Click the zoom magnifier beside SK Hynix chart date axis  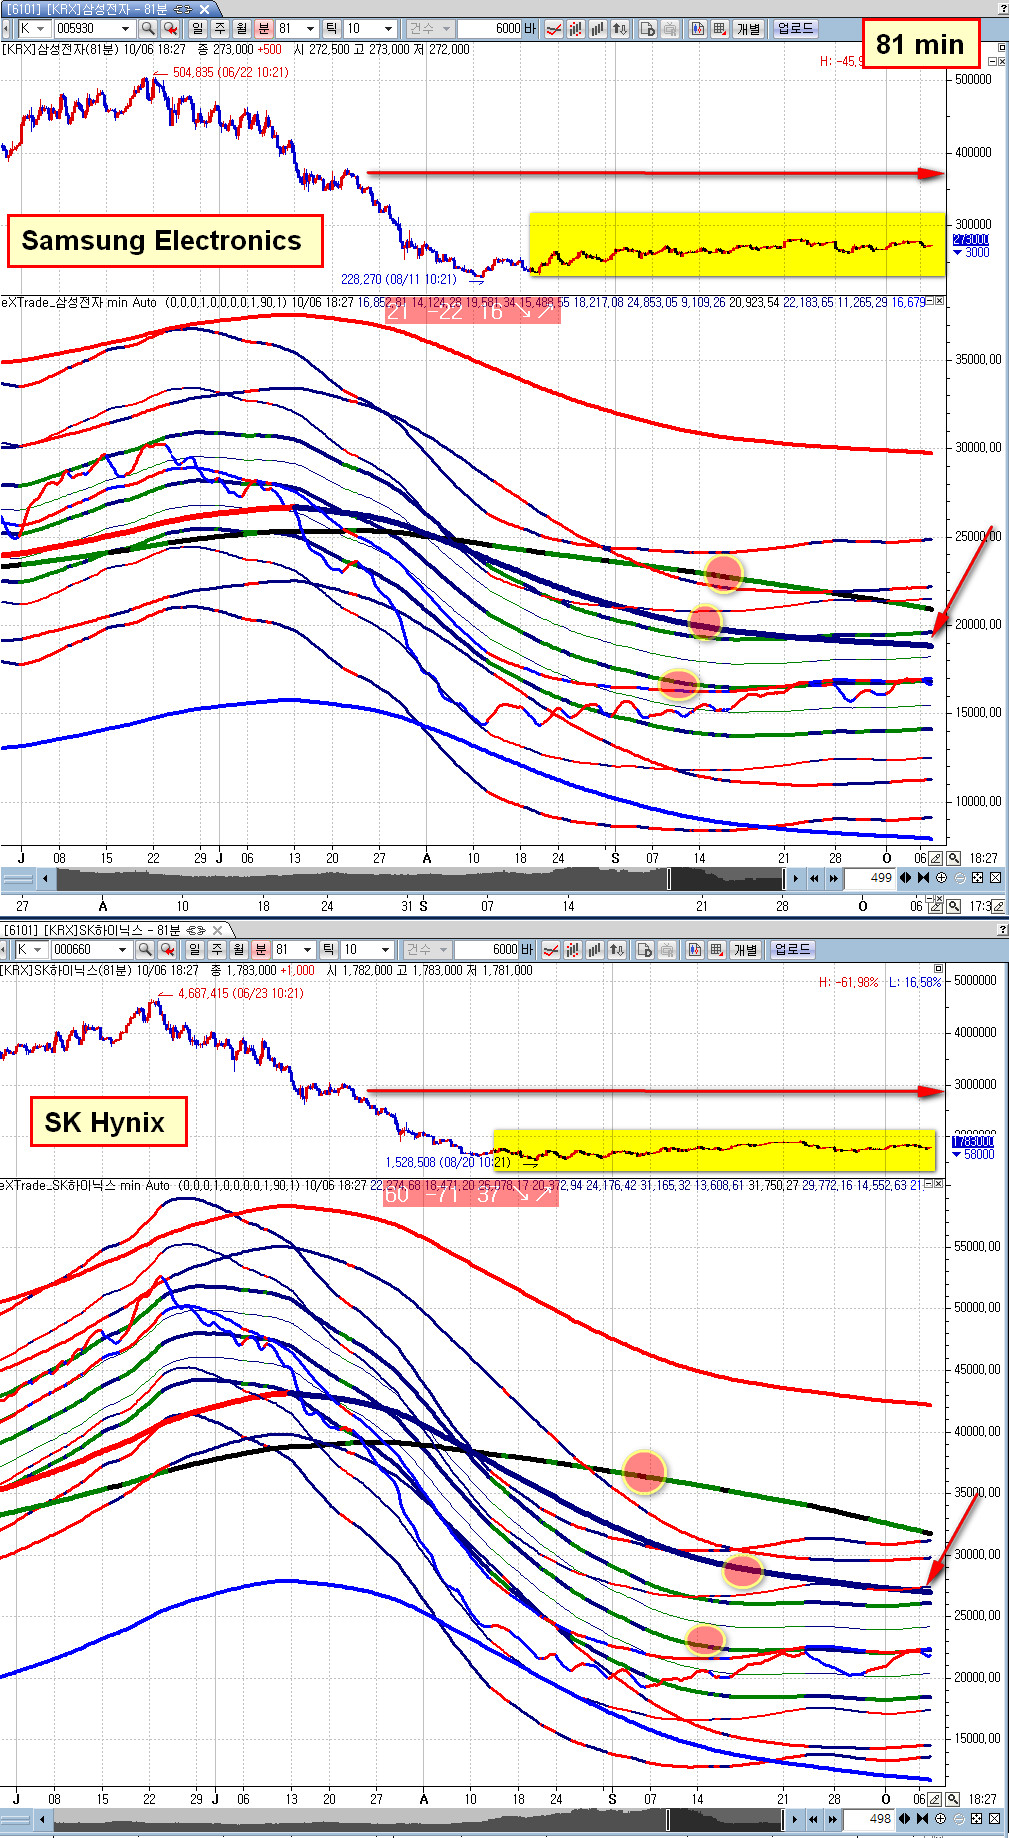point(954,1799)
